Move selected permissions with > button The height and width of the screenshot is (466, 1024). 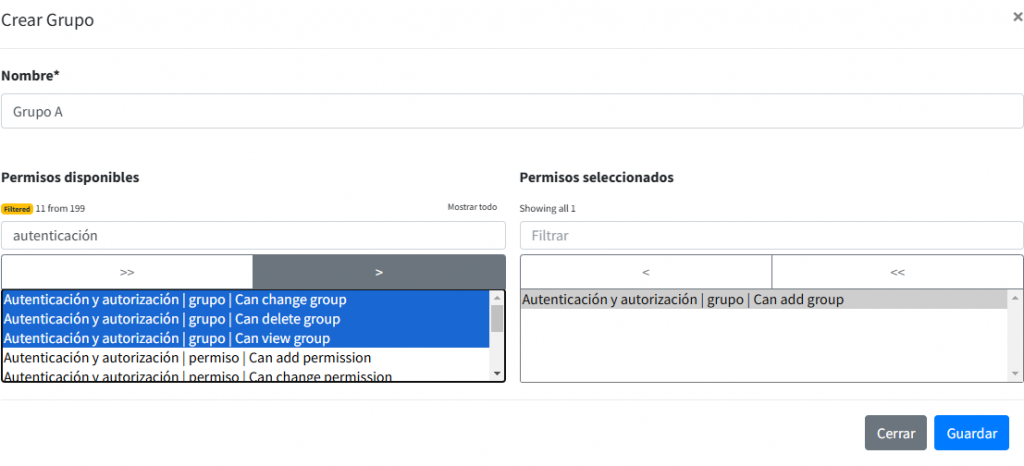click(x=379, y=272)
